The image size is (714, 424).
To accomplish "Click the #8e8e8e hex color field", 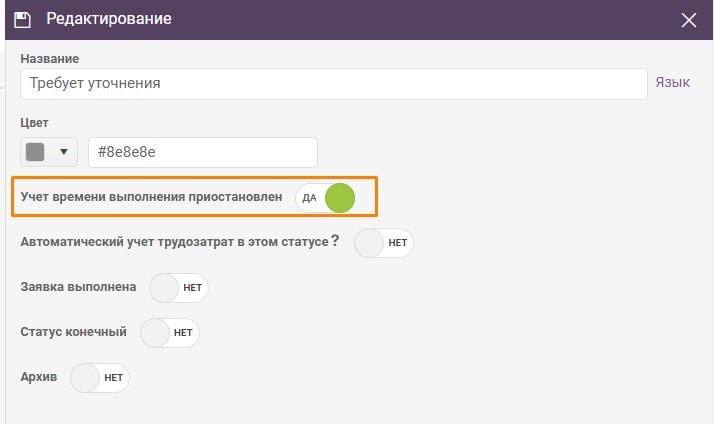I will pos(203,152).
